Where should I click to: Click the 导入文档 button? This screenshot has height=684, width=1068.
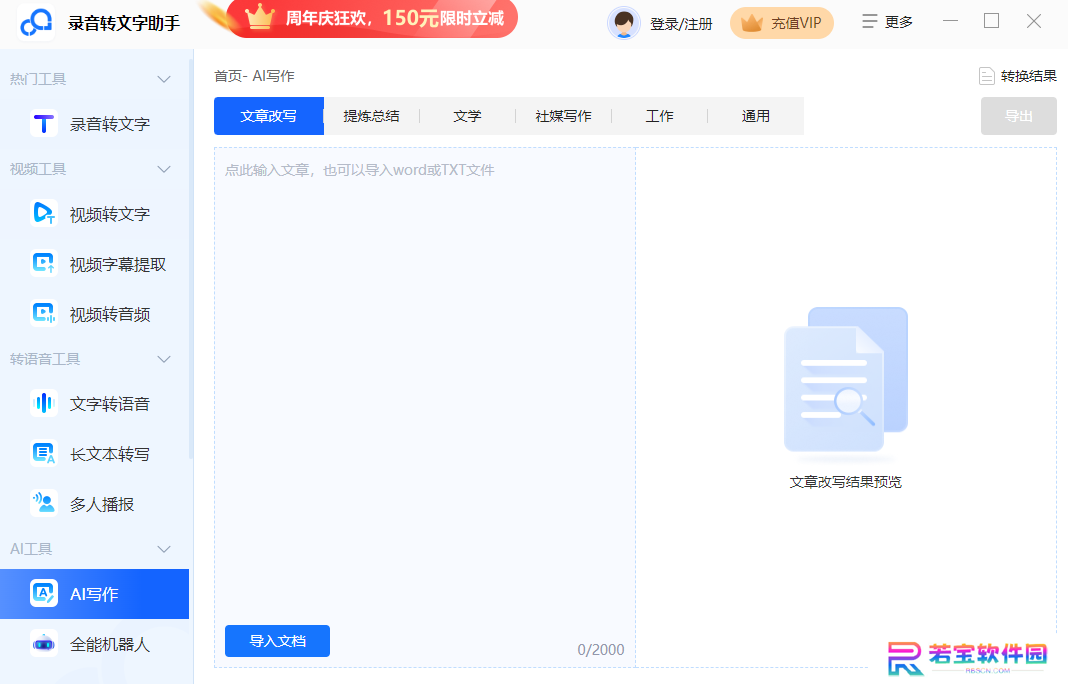(x=277, y=641)
